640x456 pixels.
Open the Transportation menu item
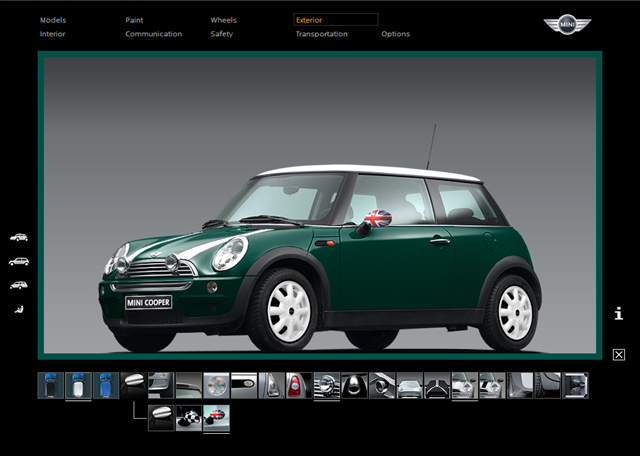point(321,34)
